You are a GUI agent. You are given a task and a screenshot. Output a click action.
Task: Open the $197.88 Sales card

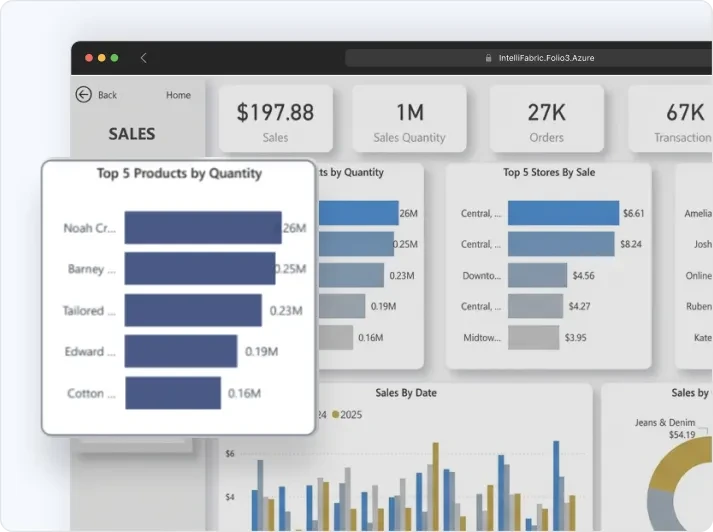(x=276, y=119)
